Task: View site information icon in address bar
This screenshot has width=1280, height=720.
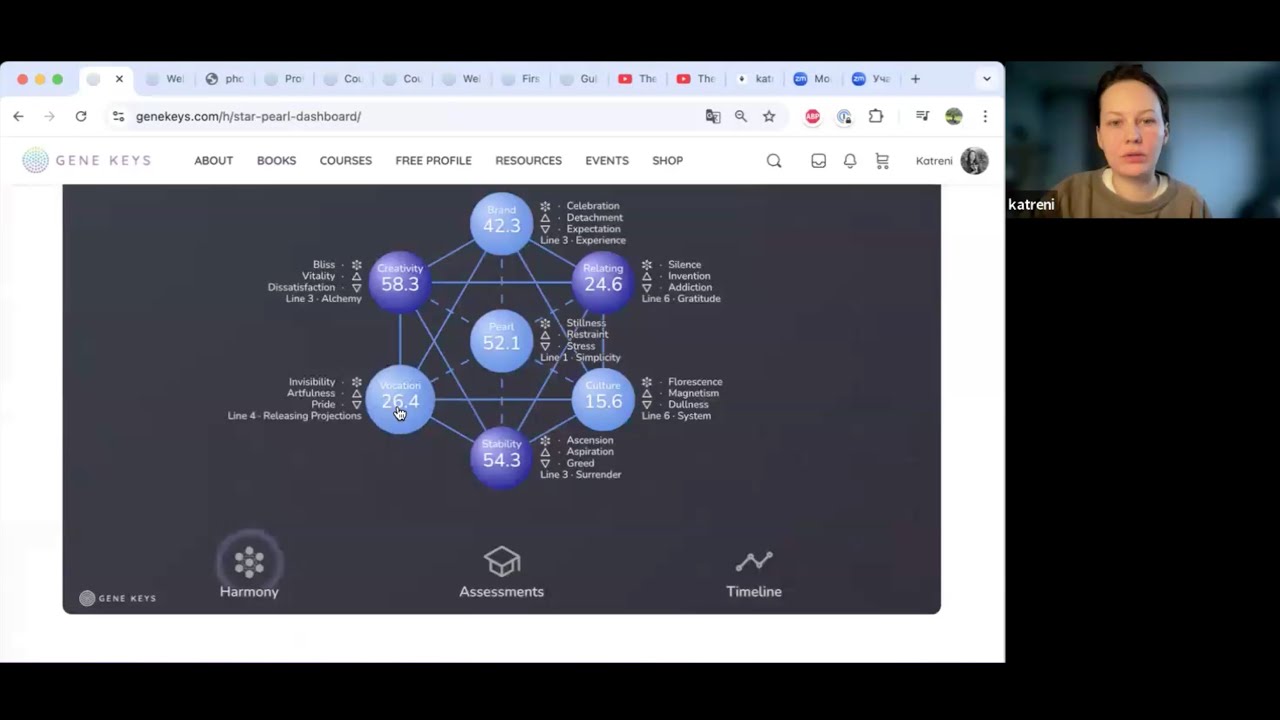Action: (118, 116)
